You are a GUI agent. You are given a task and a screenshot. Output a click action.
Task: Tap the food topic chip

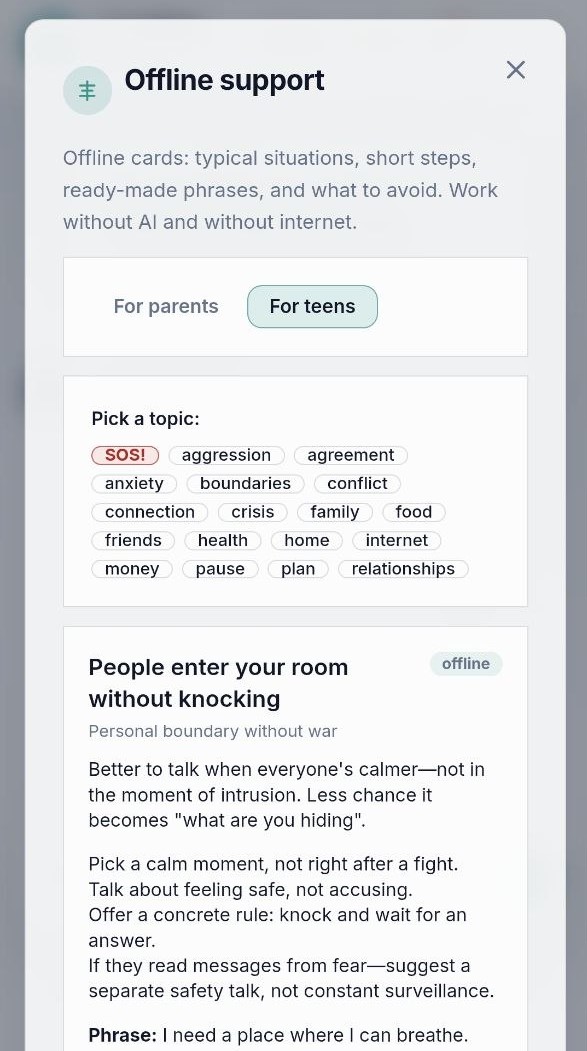(x=413, y=512)
